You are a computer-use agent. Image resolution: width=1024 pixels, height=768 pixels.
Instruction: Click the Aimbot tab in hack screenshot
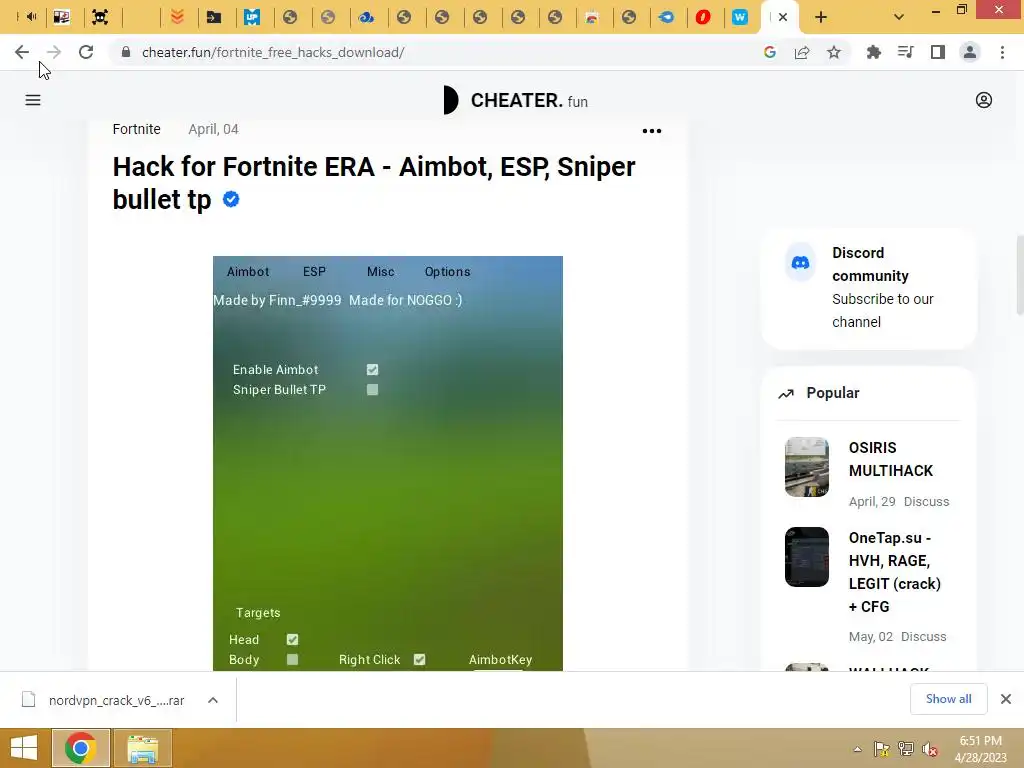(248, 272)
